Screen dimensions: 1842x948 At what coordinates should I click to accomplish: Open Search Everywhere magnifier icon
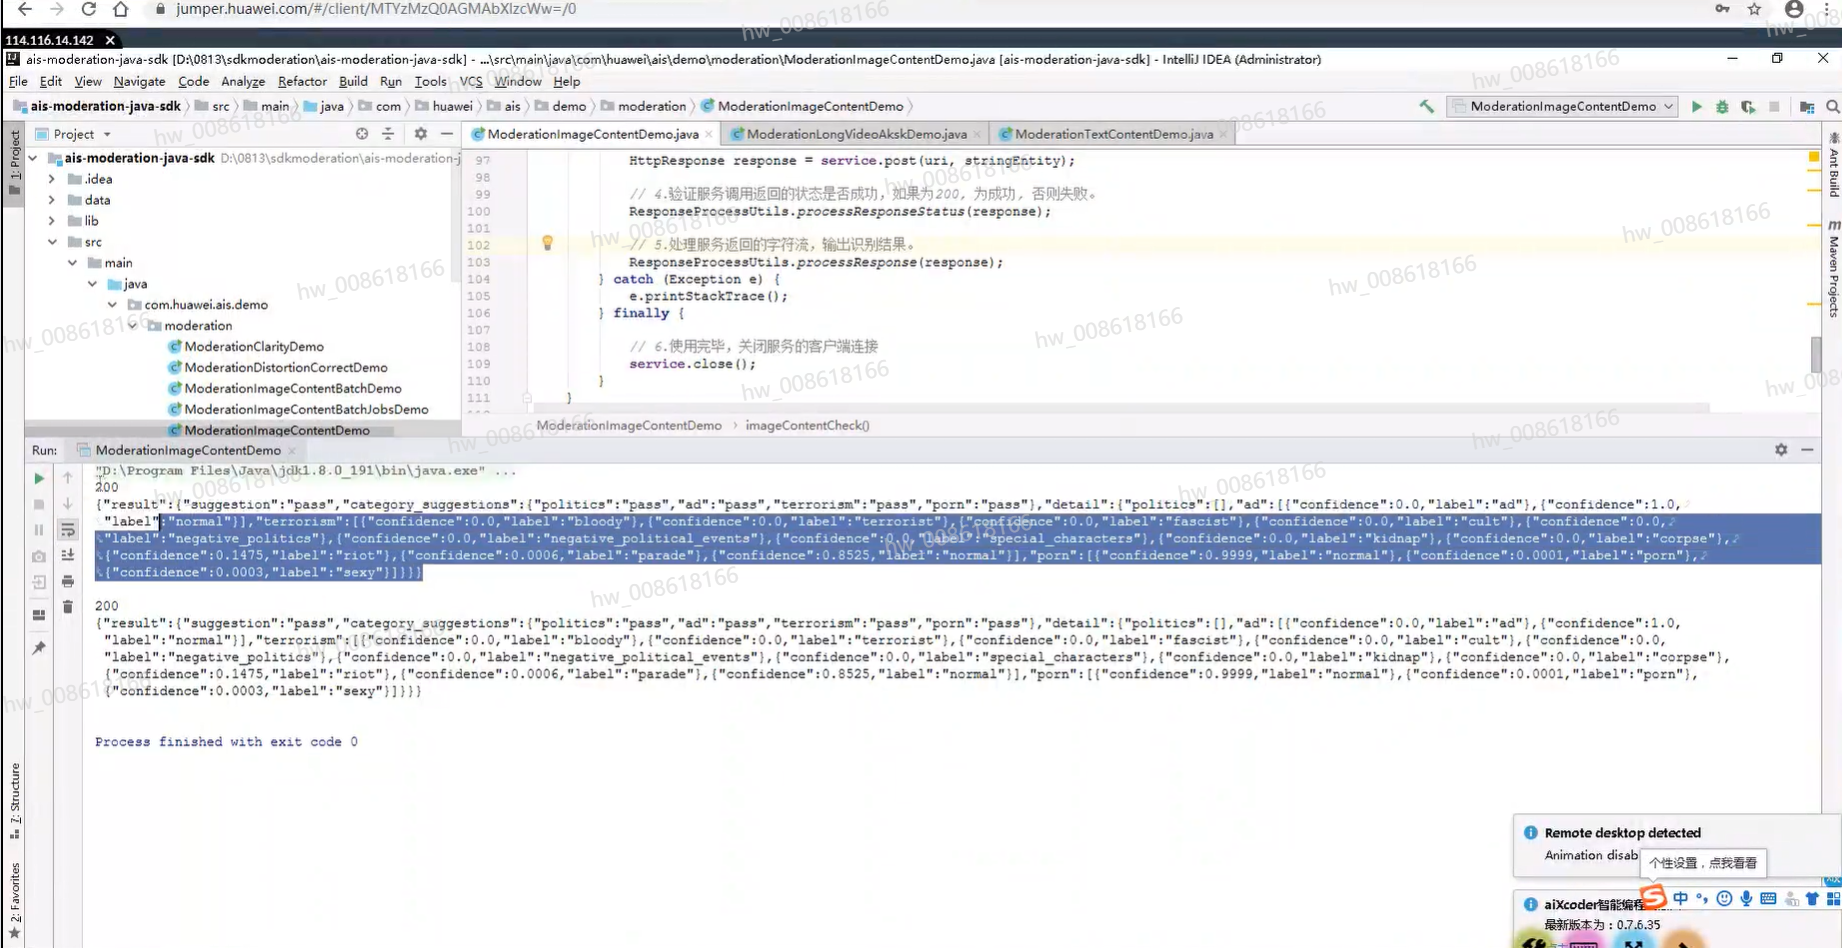tap(1832, 106)
